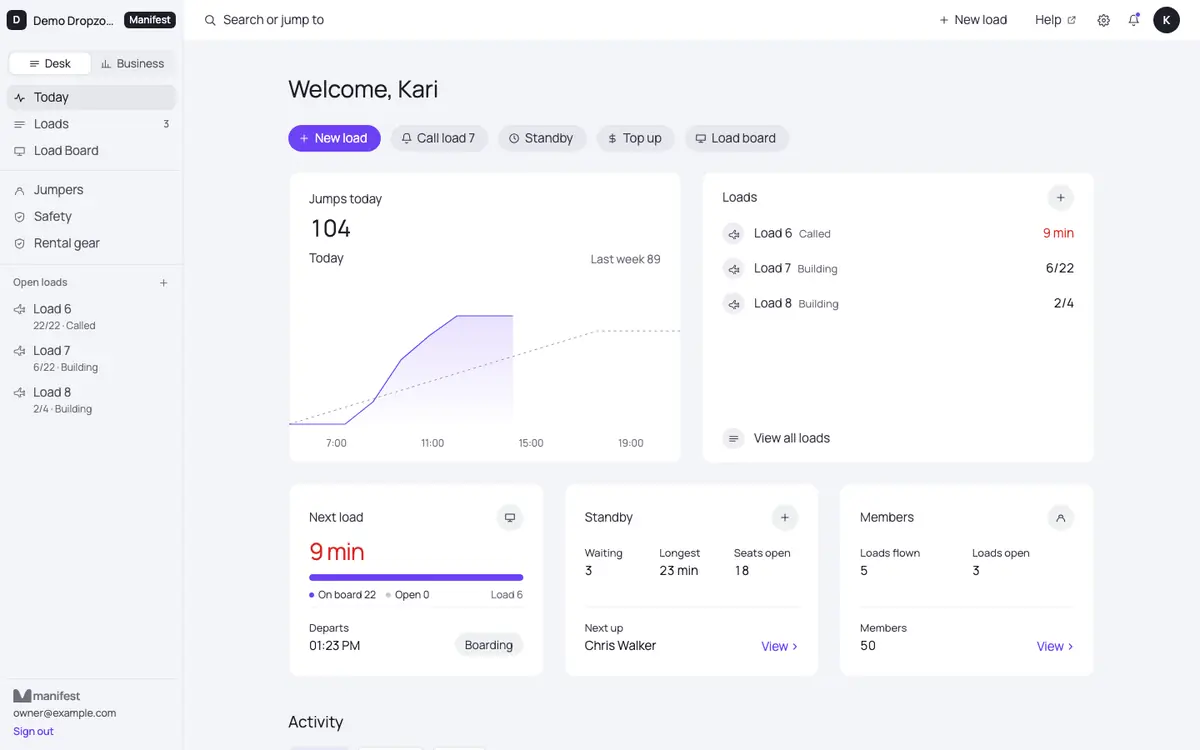Open the notifications bell
The height and width of the screenshot is (750, 1200).
pyautogui.click(x=1134, y=20)
